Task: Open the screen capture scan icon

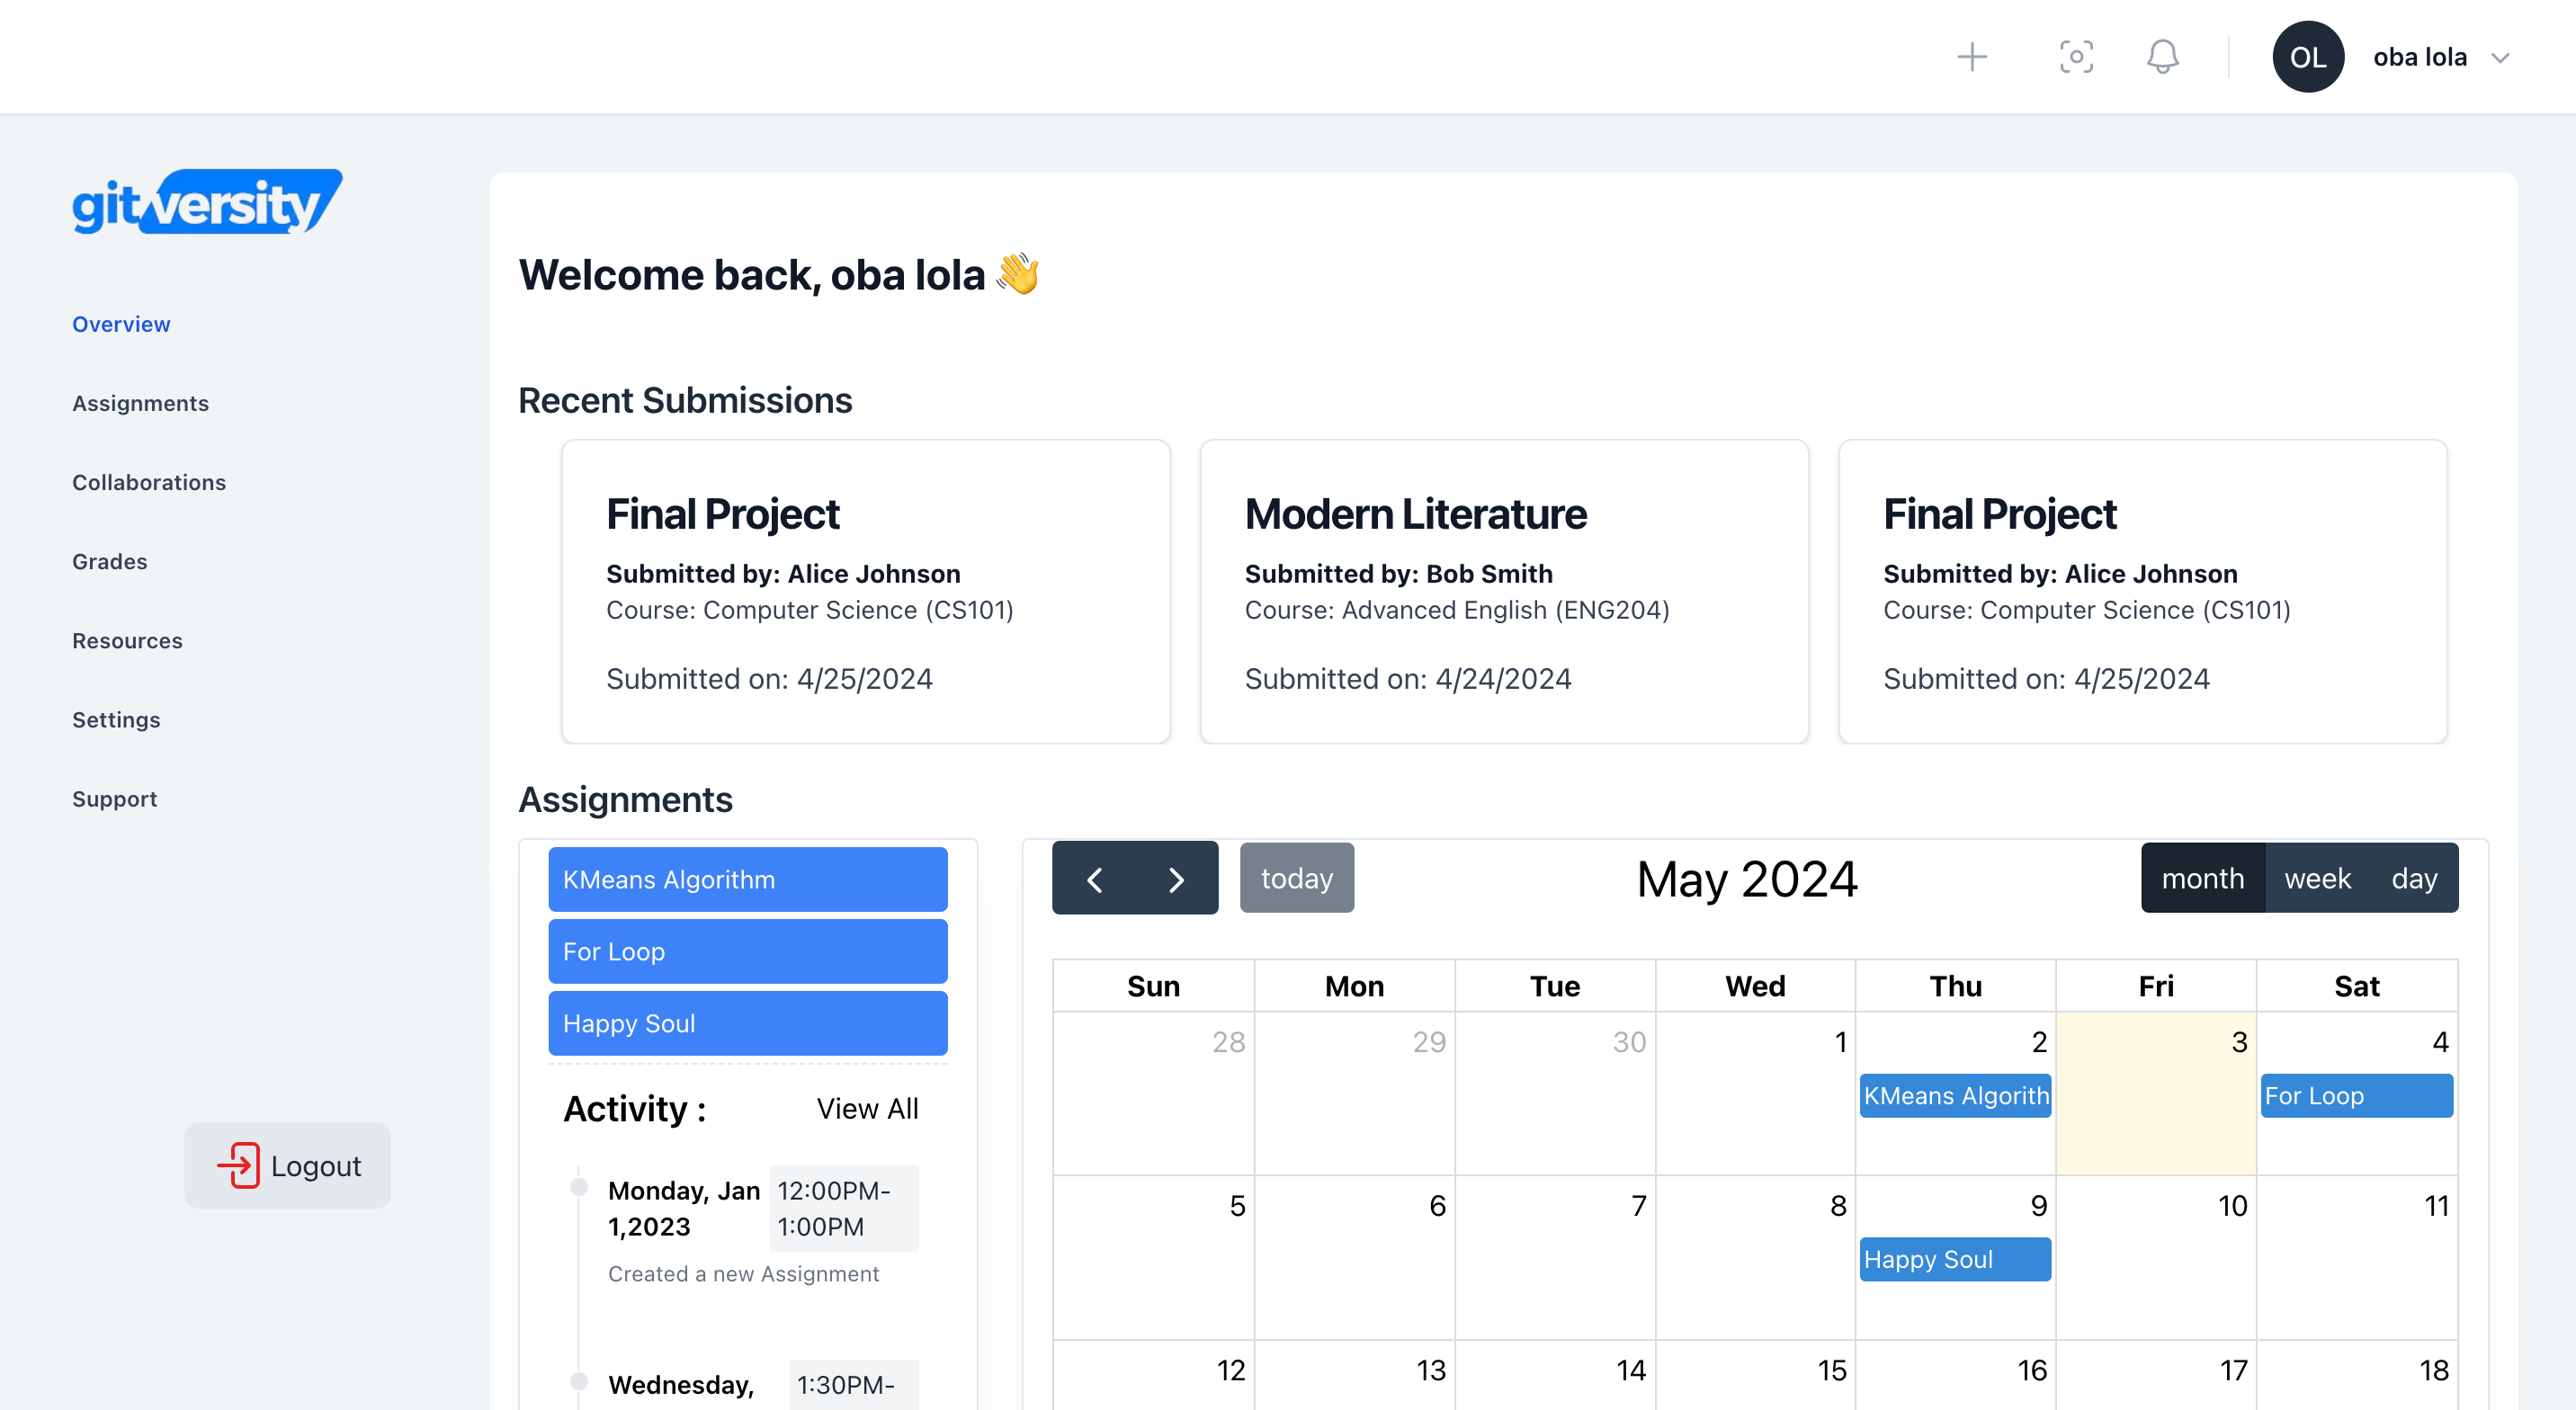Action: tap(2076, 57)
